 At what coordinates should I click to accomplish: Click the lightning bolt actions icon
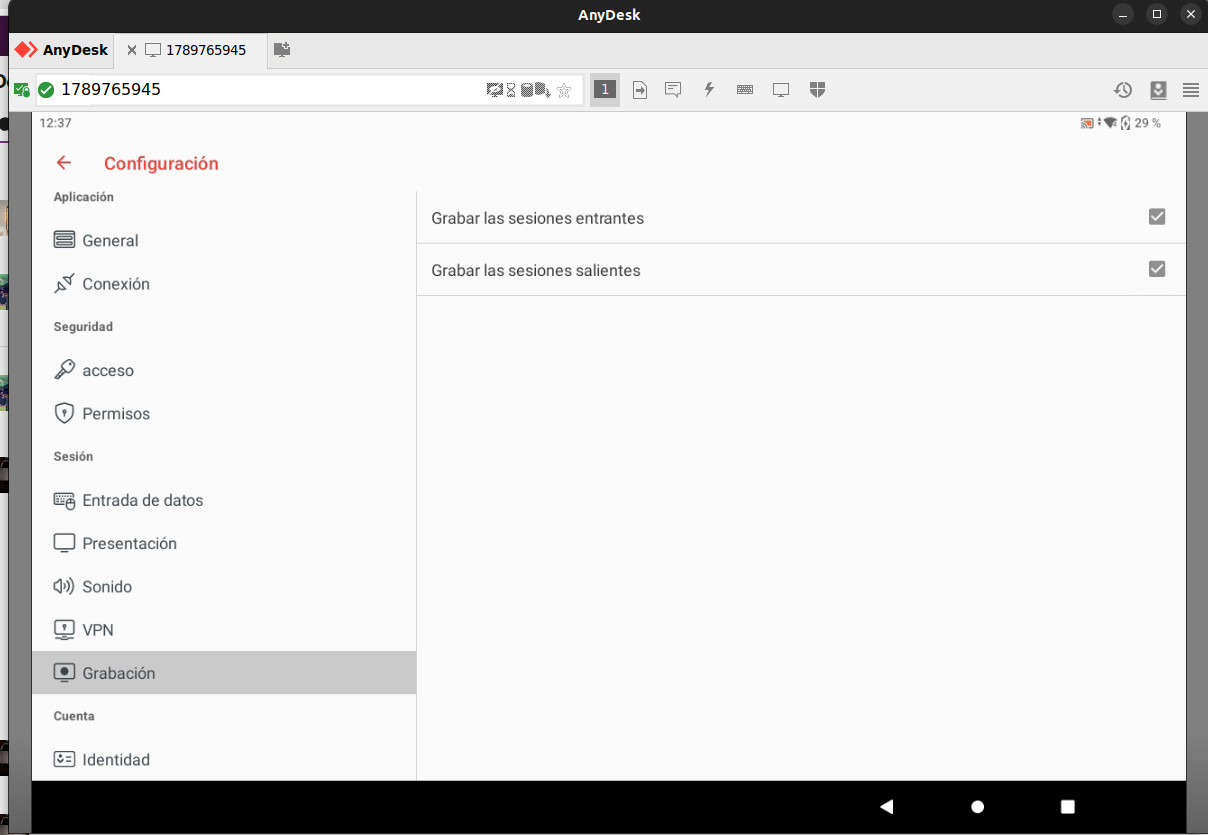pos(709,90)
